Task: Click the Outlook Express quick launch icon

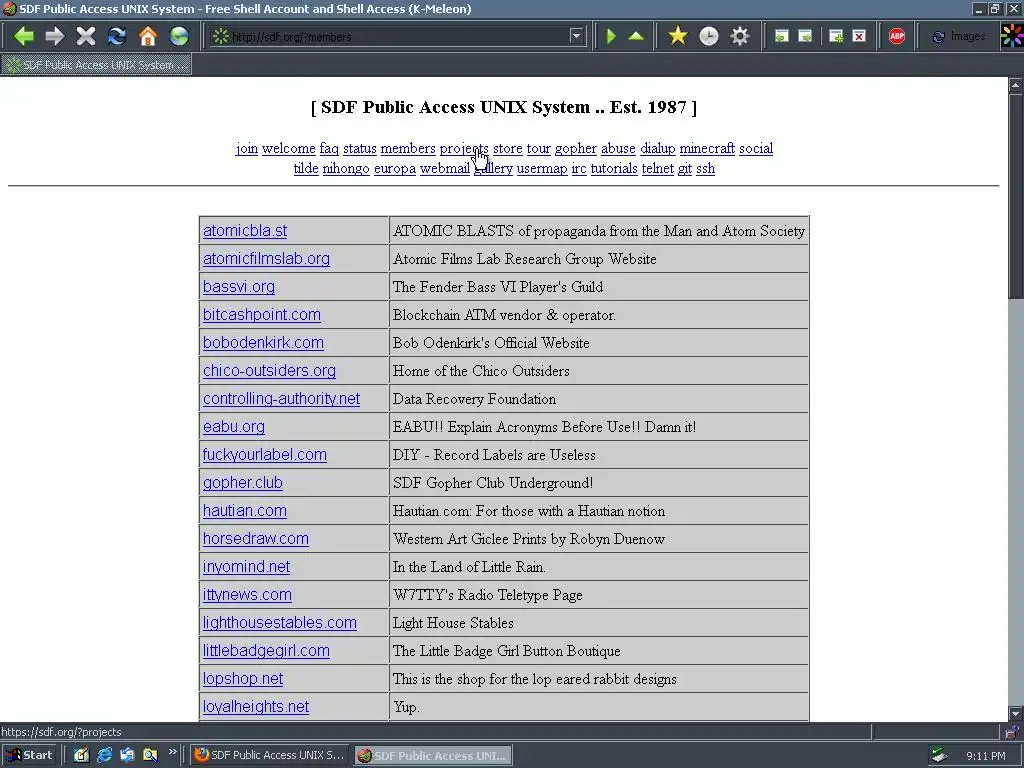Action: coord(127,755)
